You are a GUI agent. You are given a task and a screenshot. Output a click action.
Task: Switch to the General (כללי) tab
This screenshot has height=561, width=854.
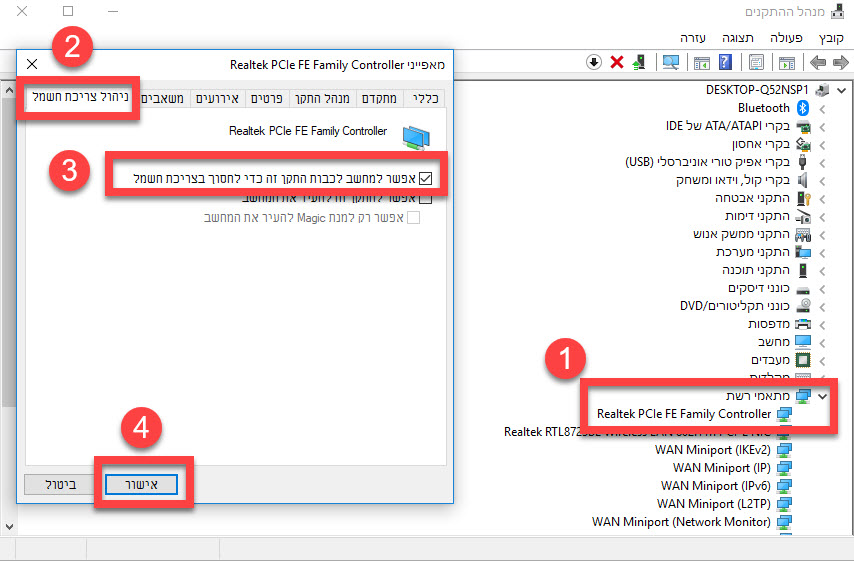[425, 99]
